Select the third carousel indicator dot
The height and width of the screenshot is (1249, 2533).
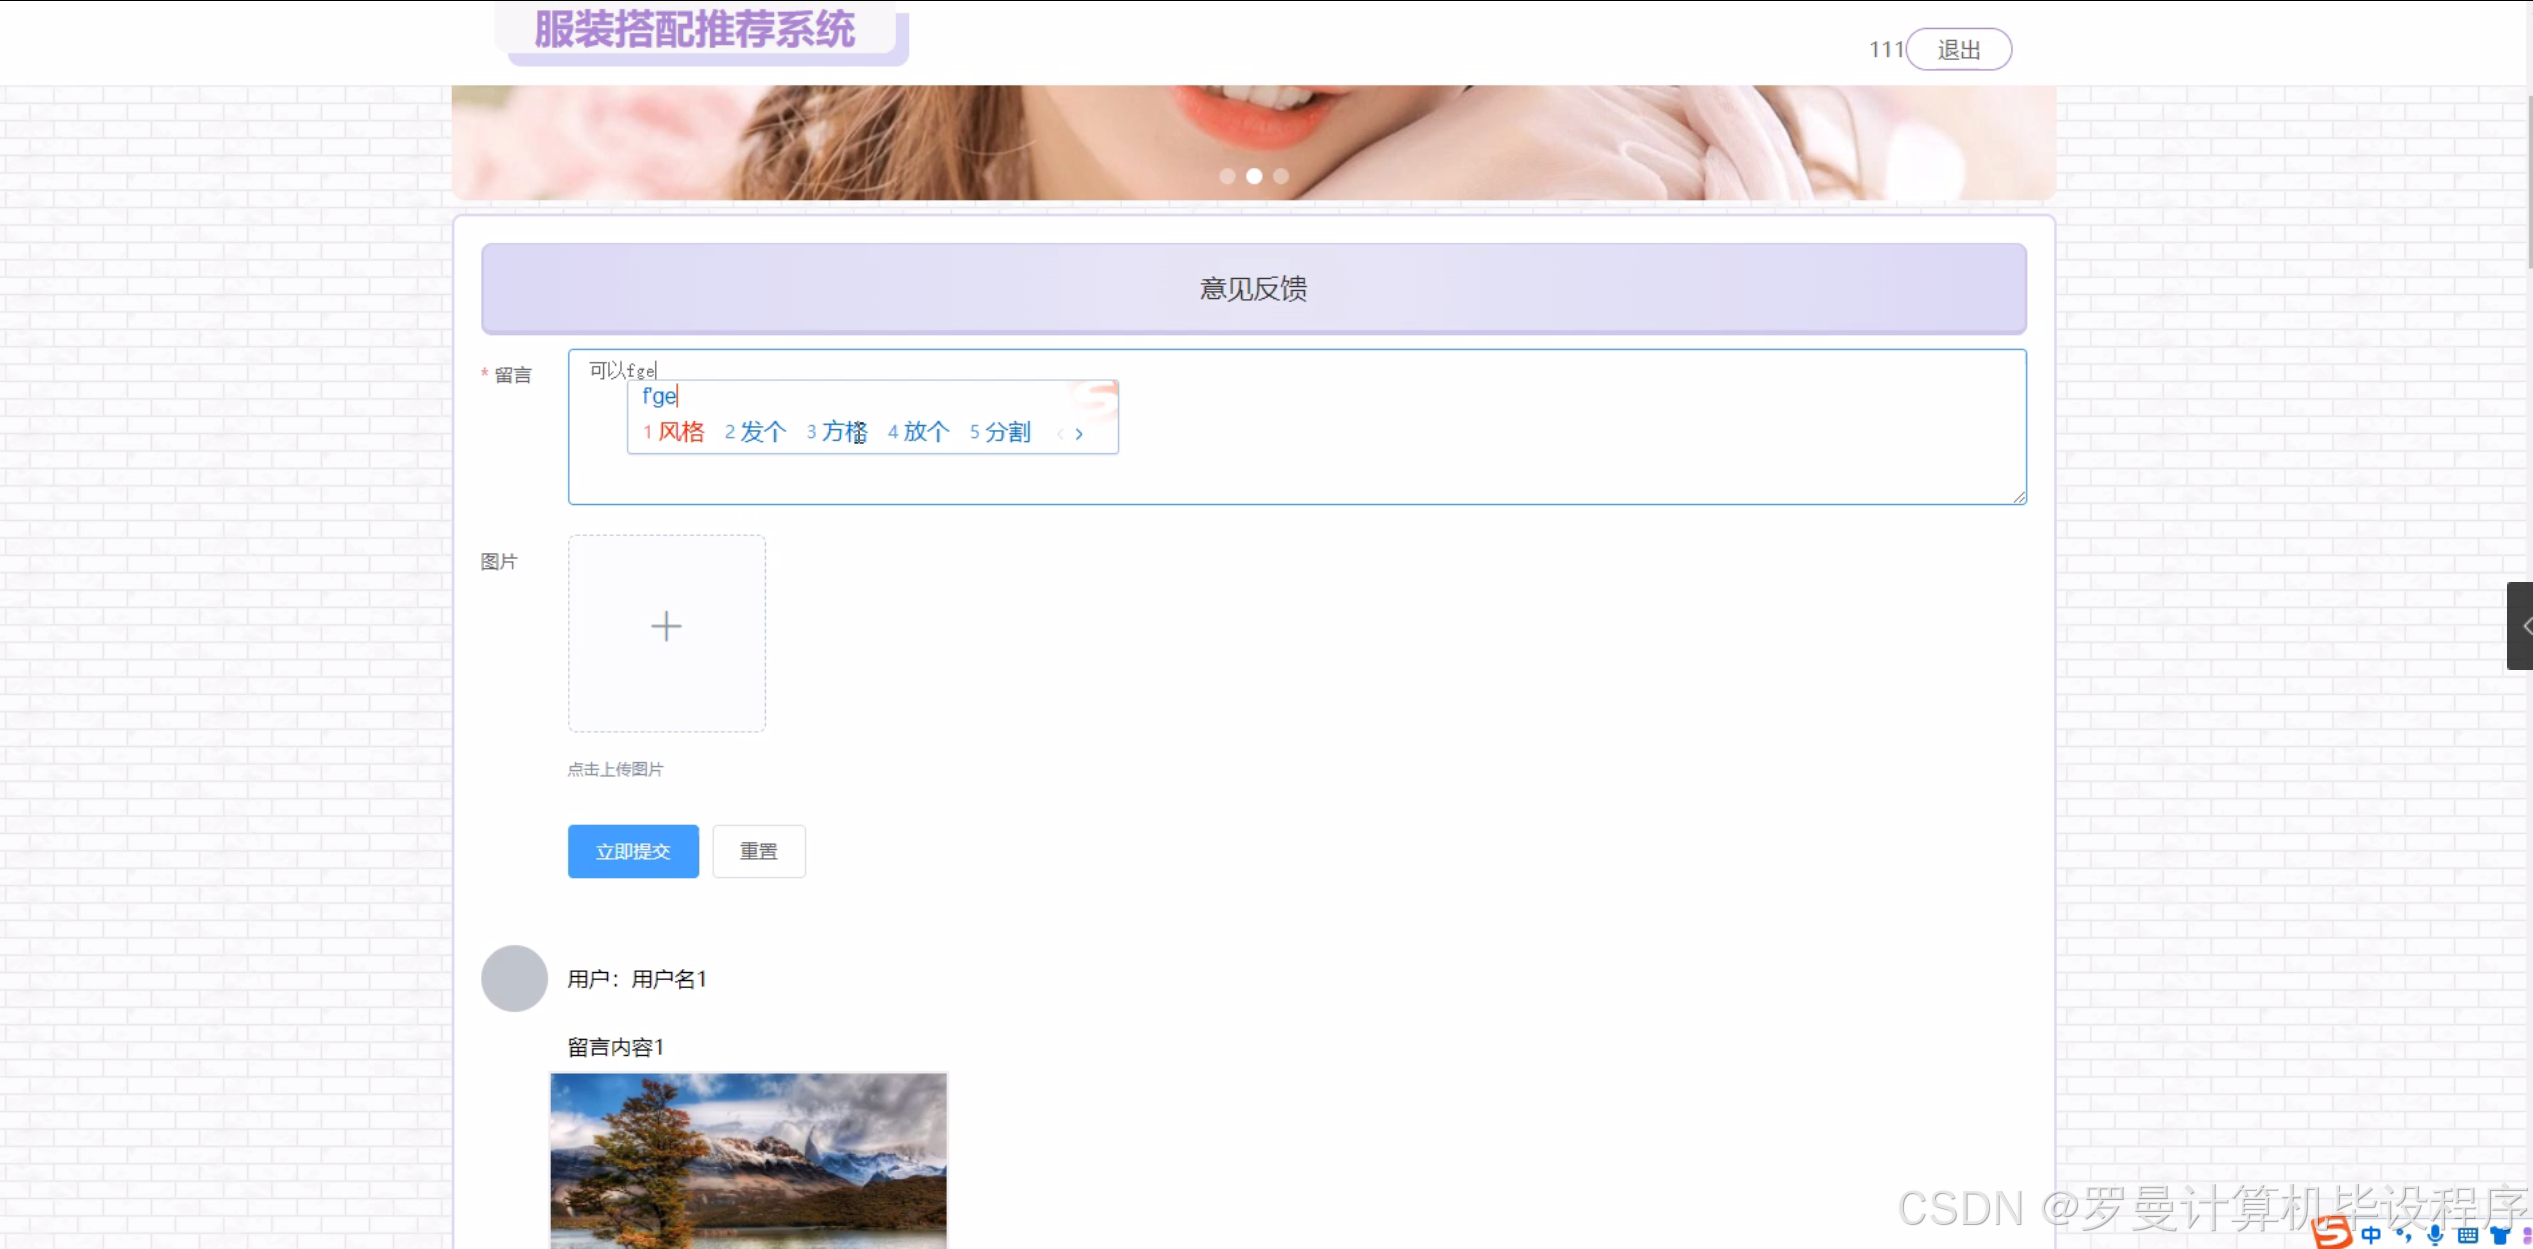[1281, 176]
